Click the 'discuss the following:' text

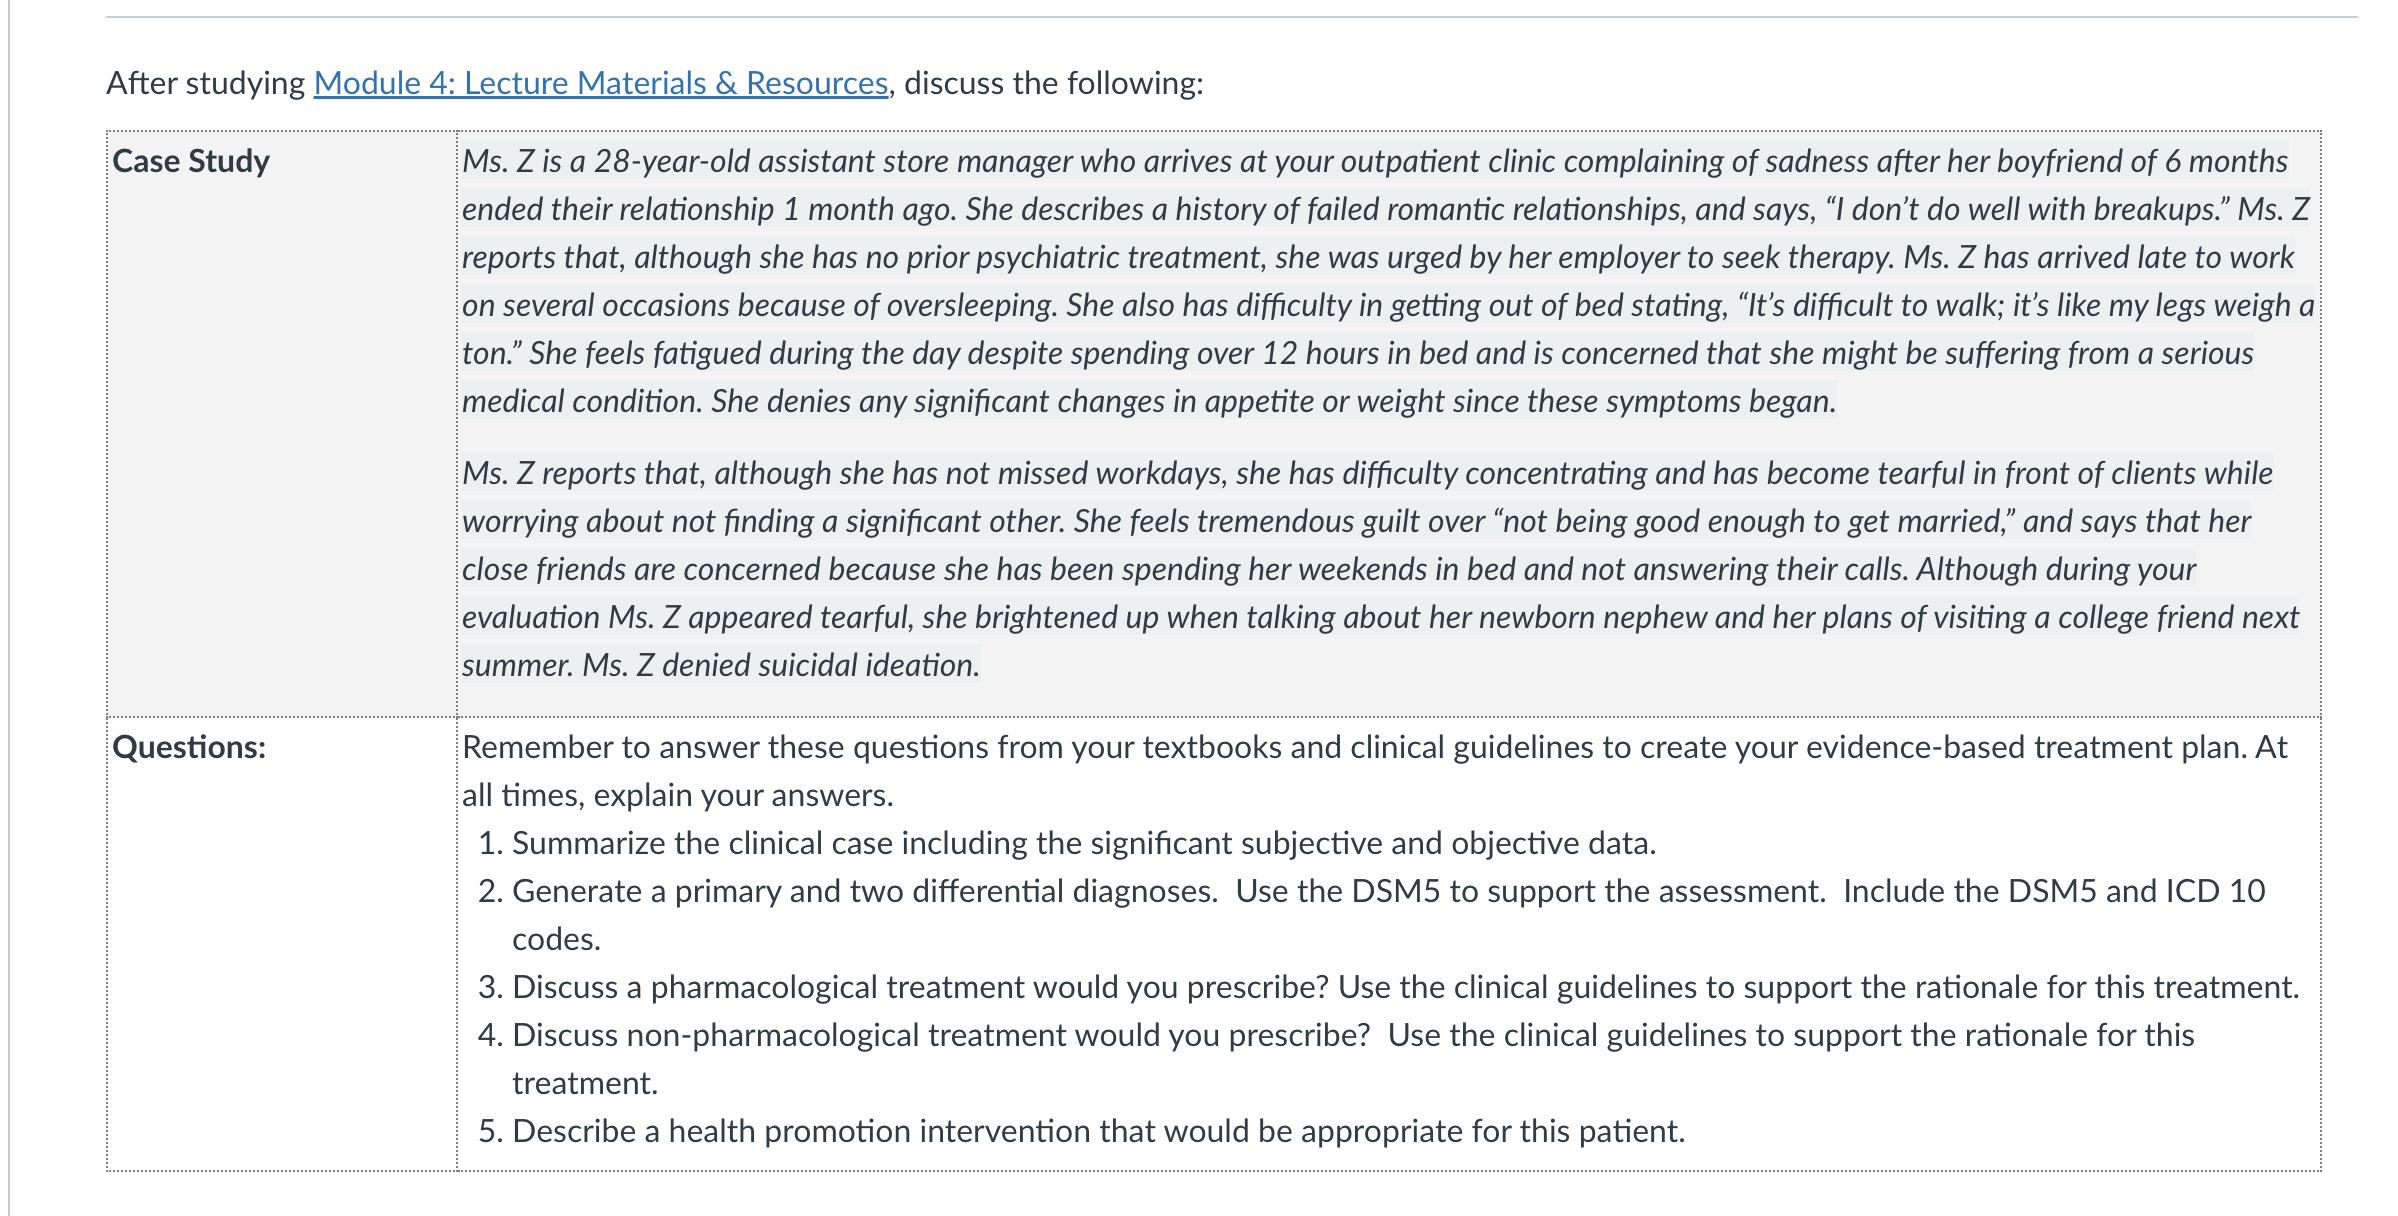point(1054,83)
